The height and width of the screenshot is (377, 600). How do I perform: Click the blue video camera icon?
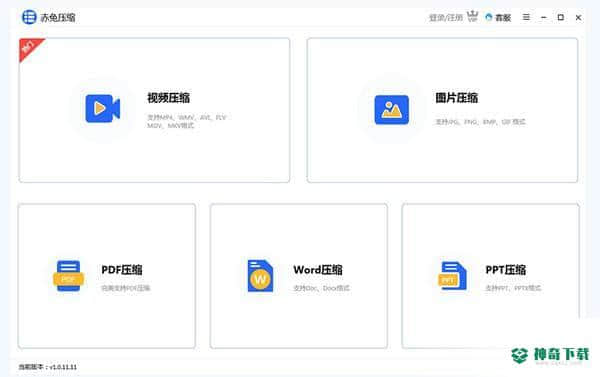(103, 109)
